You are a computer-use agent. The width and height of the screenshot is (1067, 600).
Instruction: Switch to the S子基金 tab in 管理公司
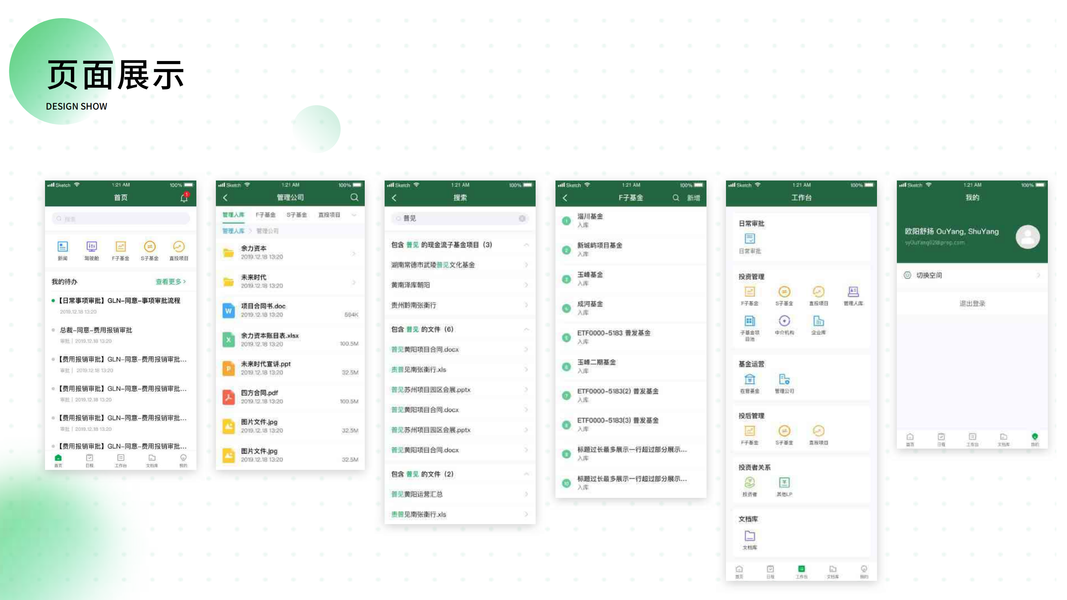[297, 215]
